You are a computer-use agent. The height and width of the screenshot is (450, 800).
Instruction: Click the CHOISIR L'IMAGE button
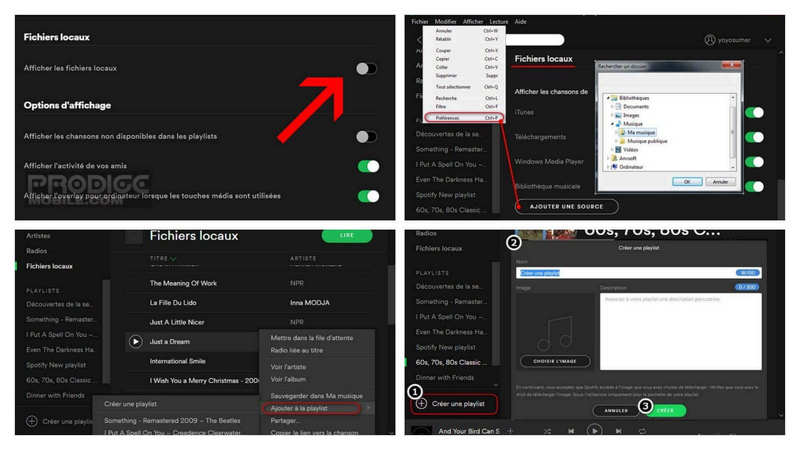click(x=555, y=361)
